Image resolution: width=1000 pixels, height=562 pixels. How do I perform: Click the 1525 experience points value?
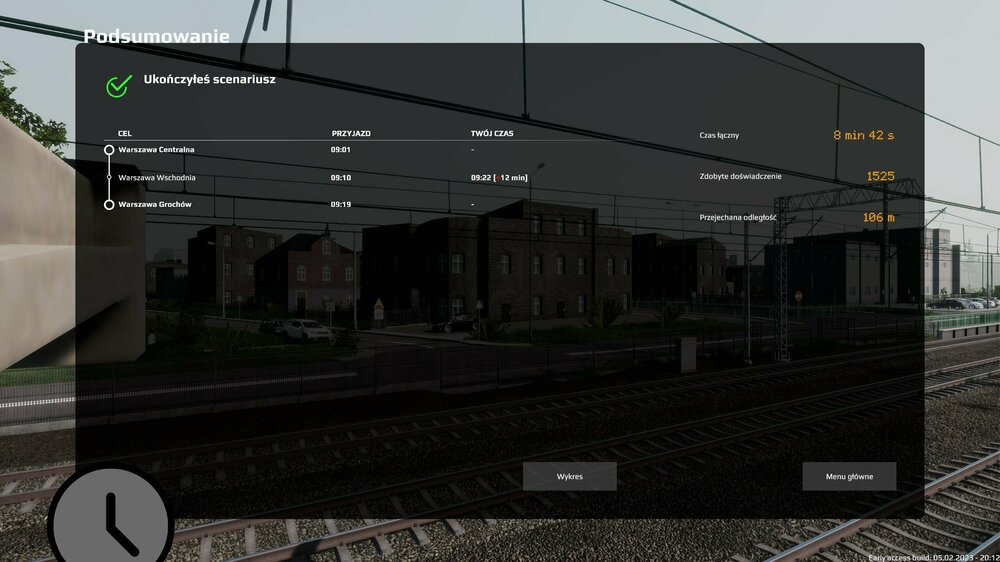click(x=880, y=176)
